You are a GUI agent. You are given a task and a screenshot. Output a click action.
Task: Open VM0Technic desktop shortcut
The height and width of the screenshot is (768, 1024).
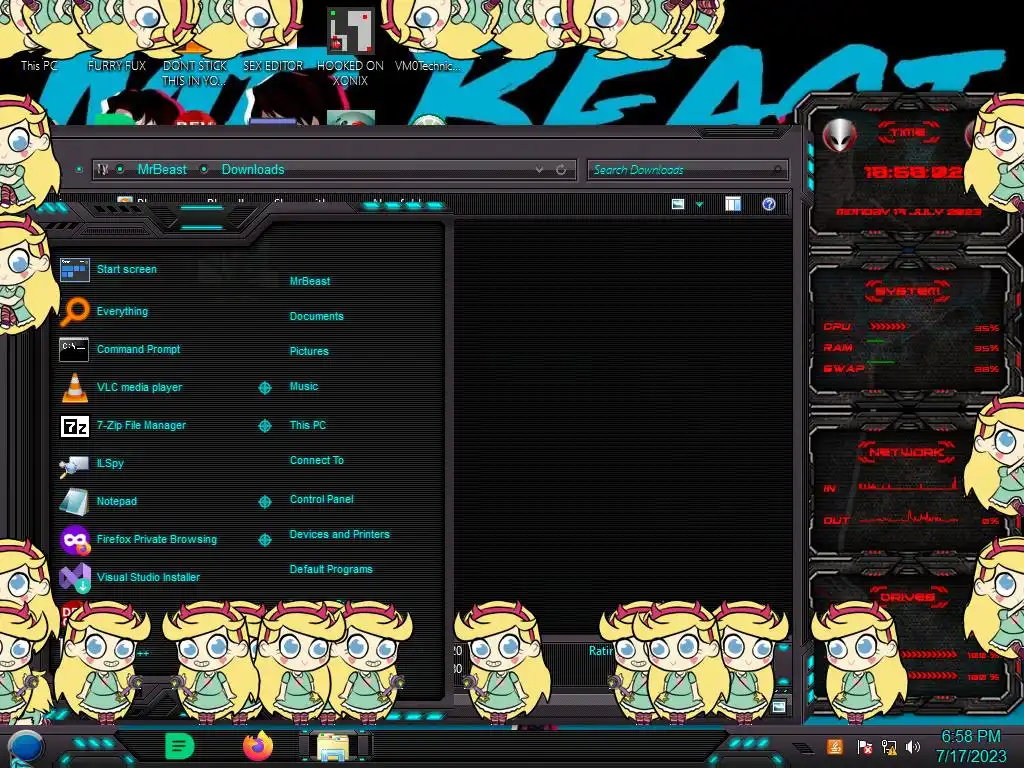tap(427, 65)
